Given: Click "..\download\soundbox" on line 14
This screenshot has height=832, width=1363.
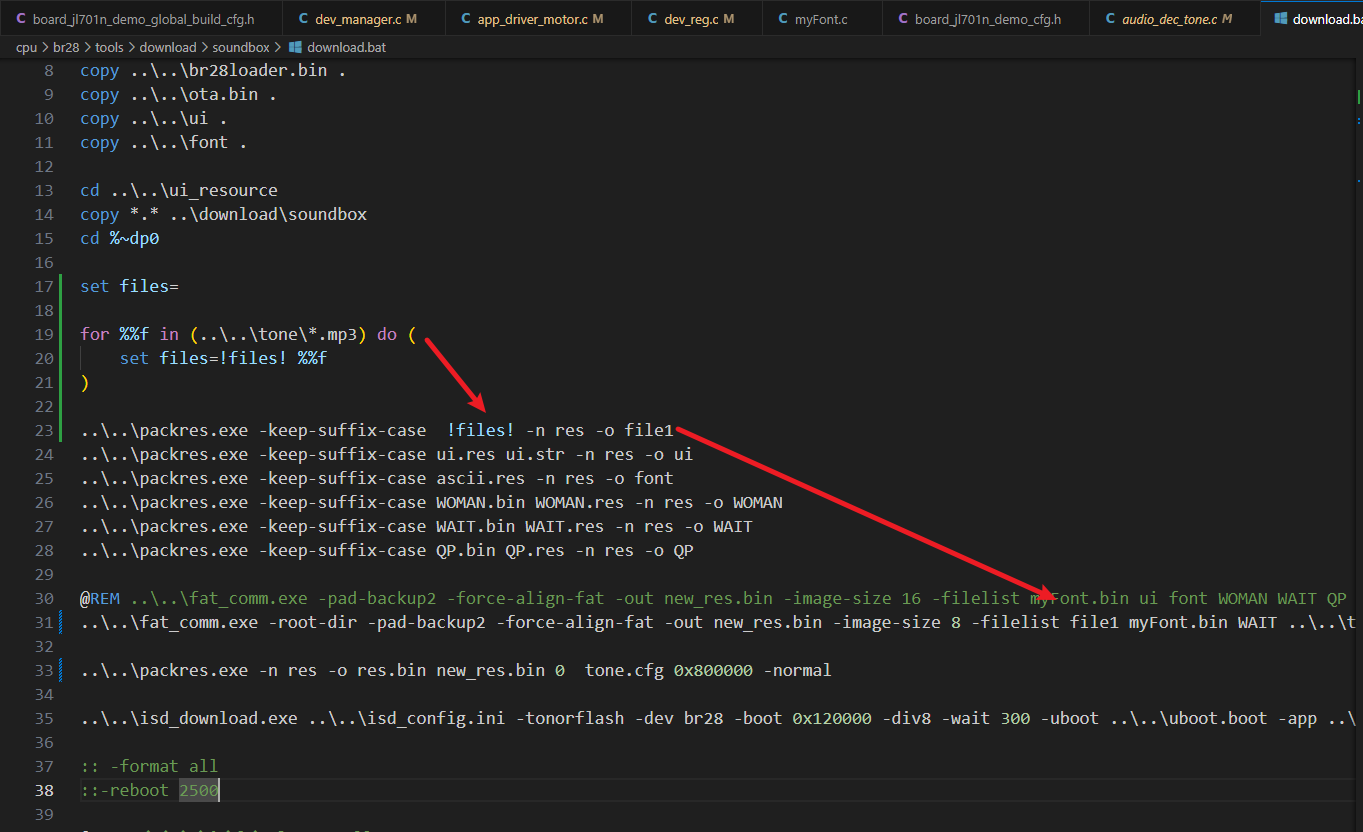Looking at the screenshot, I should pyautogui.click(x=268, y=214).
